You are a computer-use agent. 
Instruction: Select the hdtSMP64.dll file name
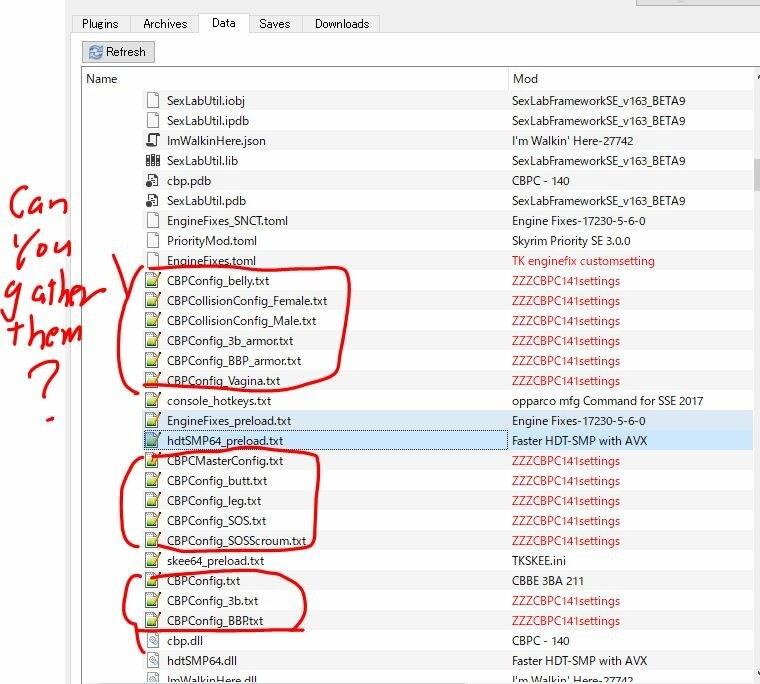202,661
